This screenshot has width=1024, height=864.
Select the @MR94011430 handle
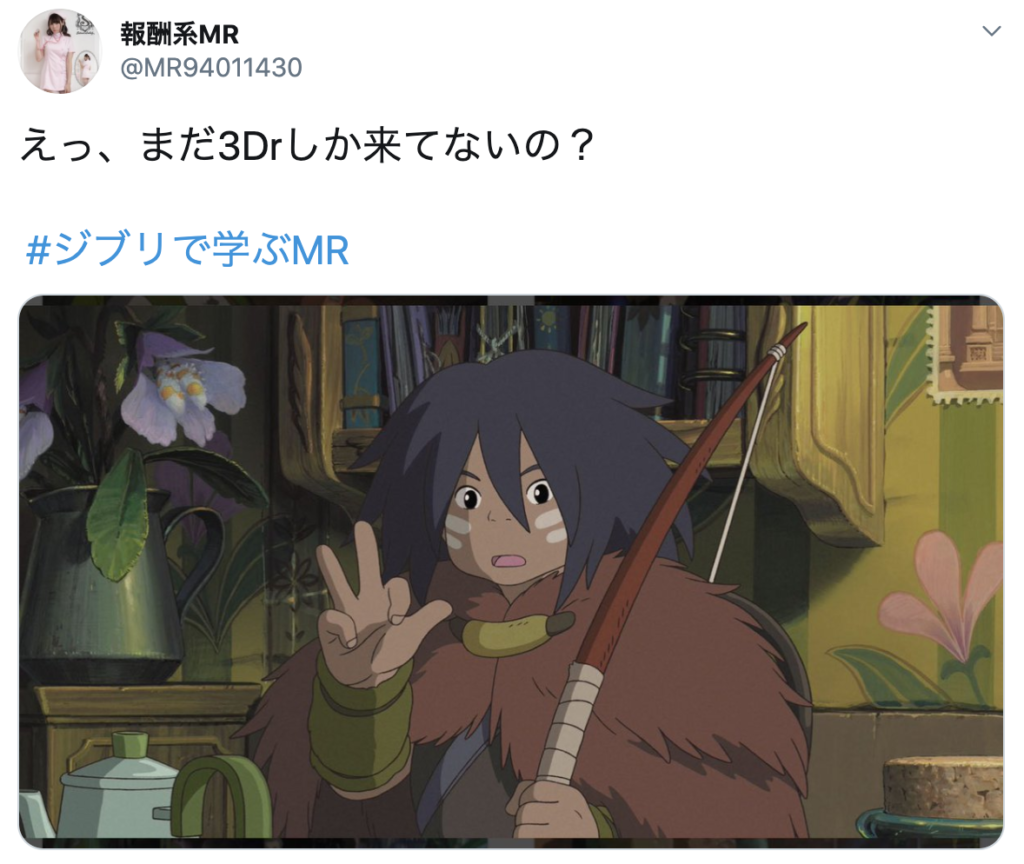(211, 68)
